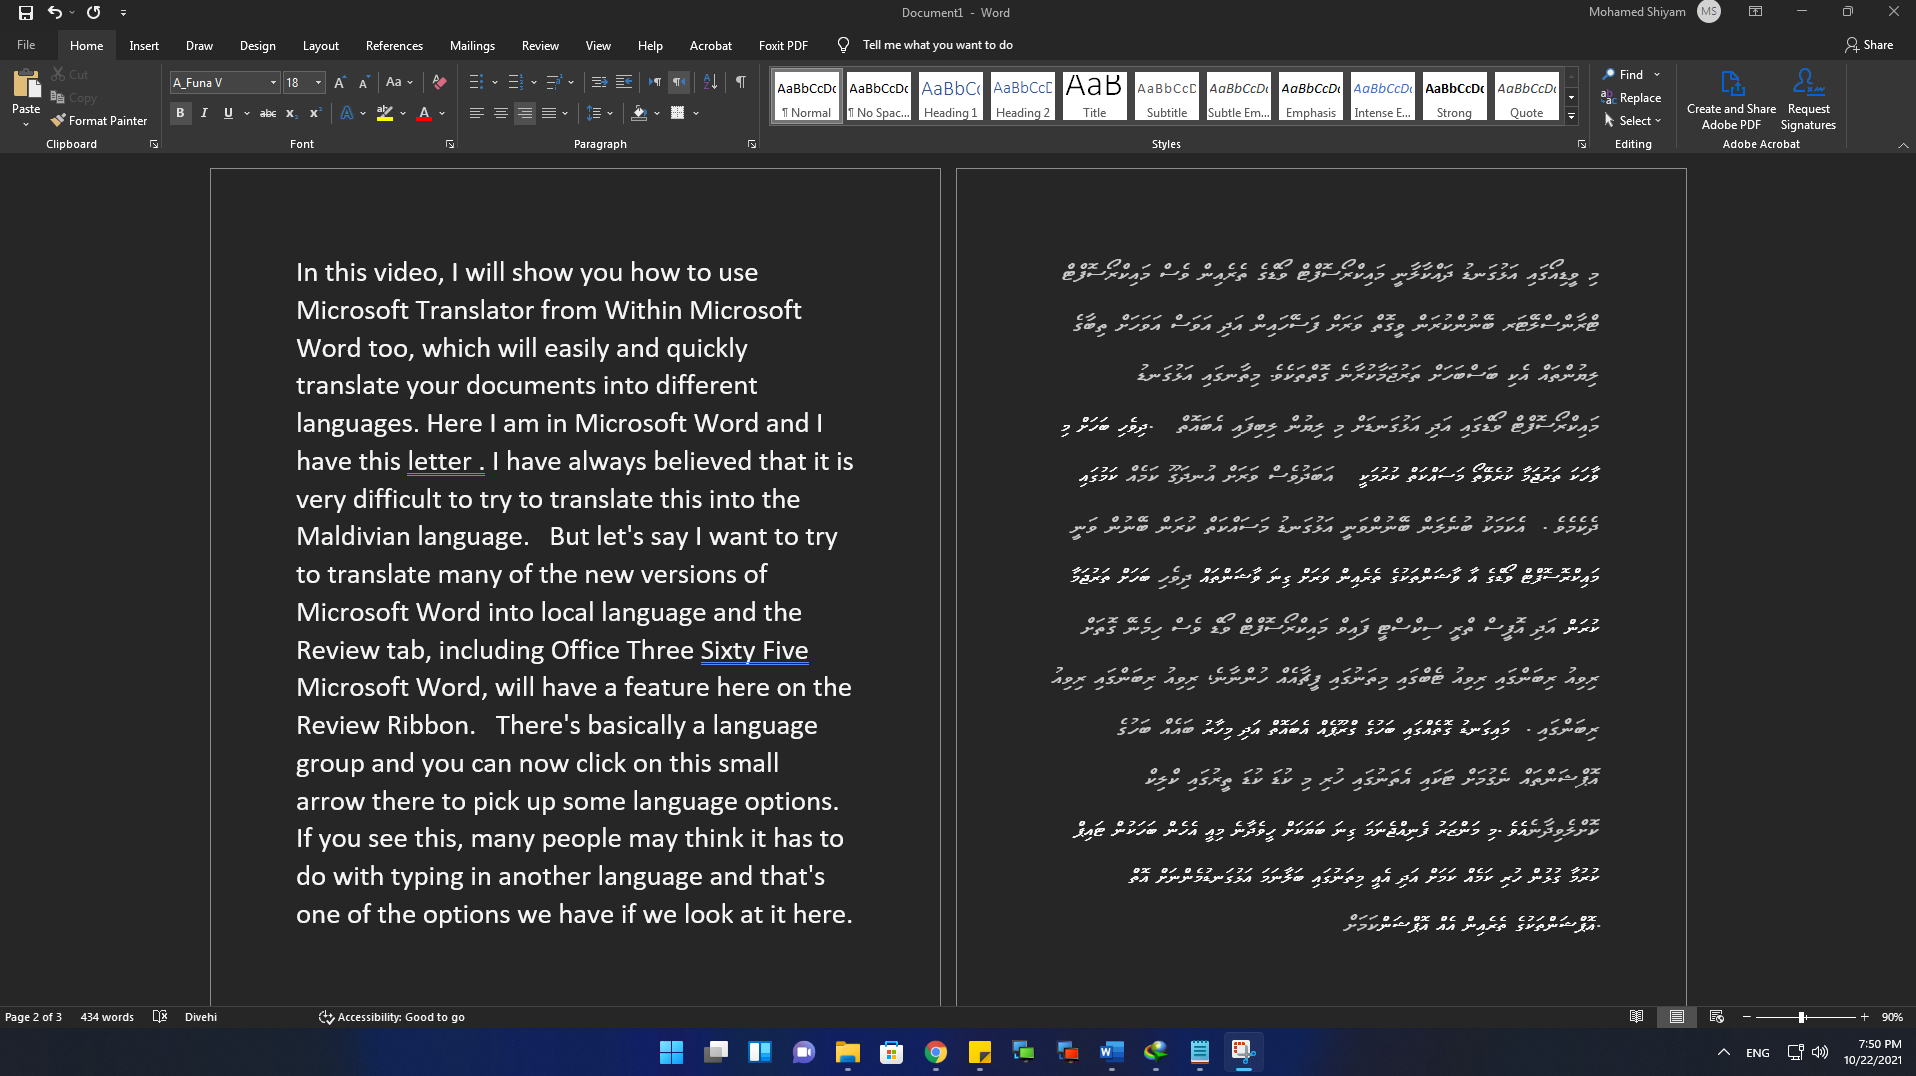Click the Bullets list icon
Image resolution: width=1916 pixels, height=1076 pixels.
point(476,83)
